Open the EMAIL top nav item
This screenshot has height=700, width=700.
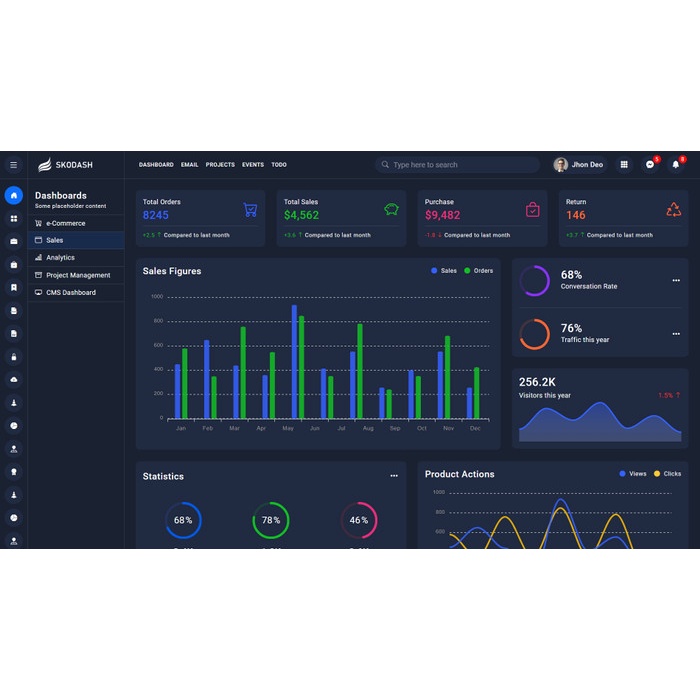pyautogui.click(x=190, y=165)
